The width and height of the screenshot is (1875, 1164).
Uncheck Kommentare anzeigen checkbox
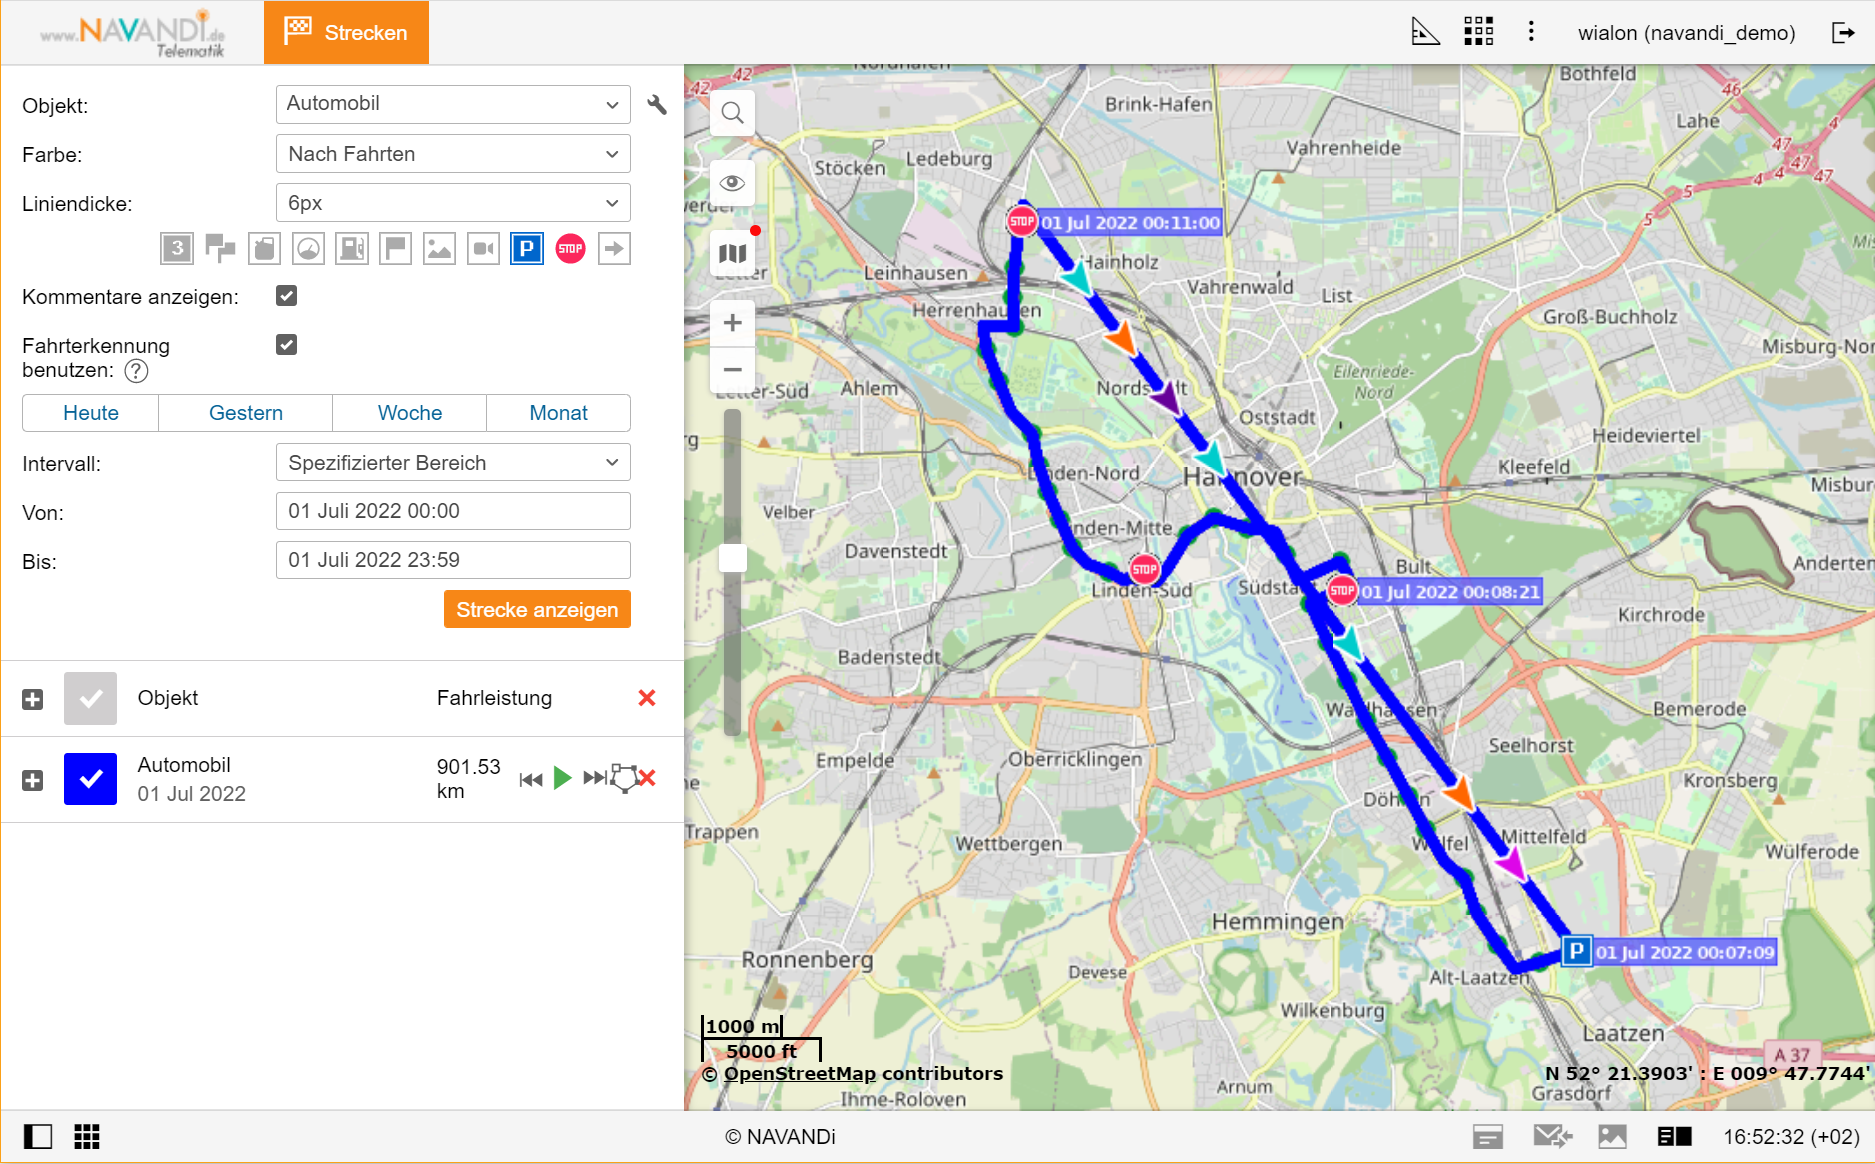click(287, 296)
